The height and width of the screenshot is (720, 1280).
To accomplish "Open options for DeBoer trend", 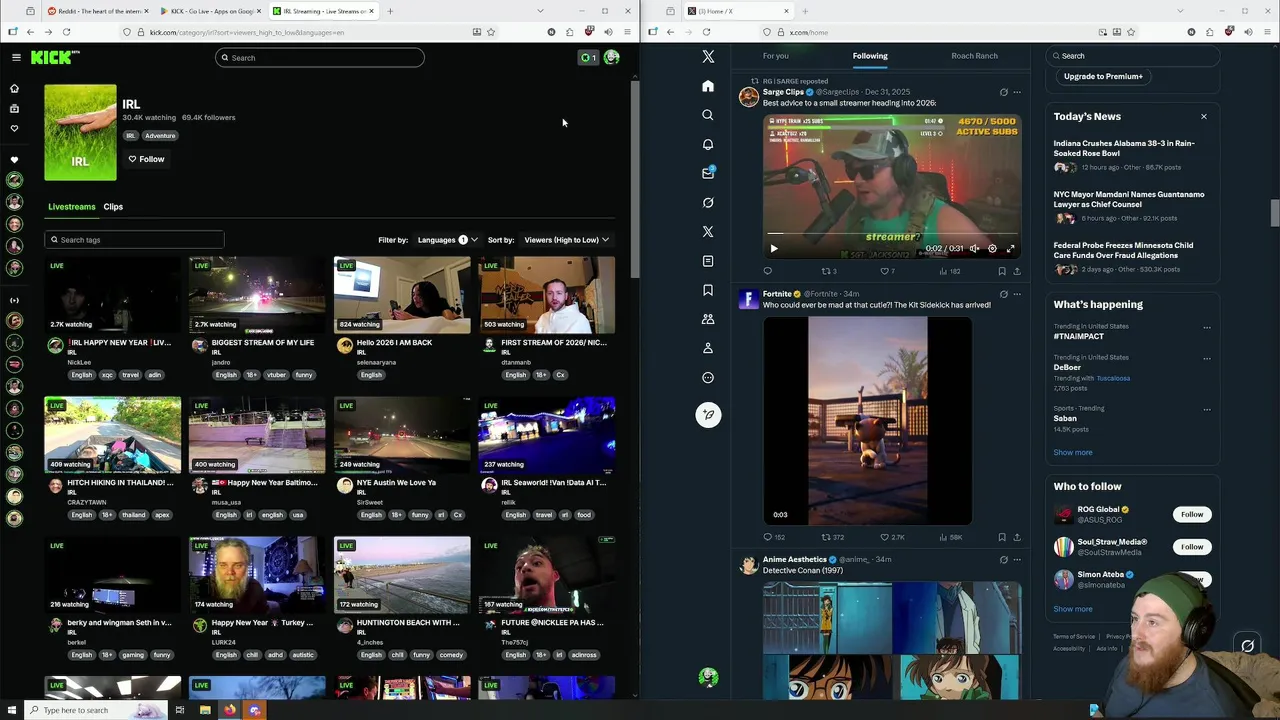I will [1207, 358].
